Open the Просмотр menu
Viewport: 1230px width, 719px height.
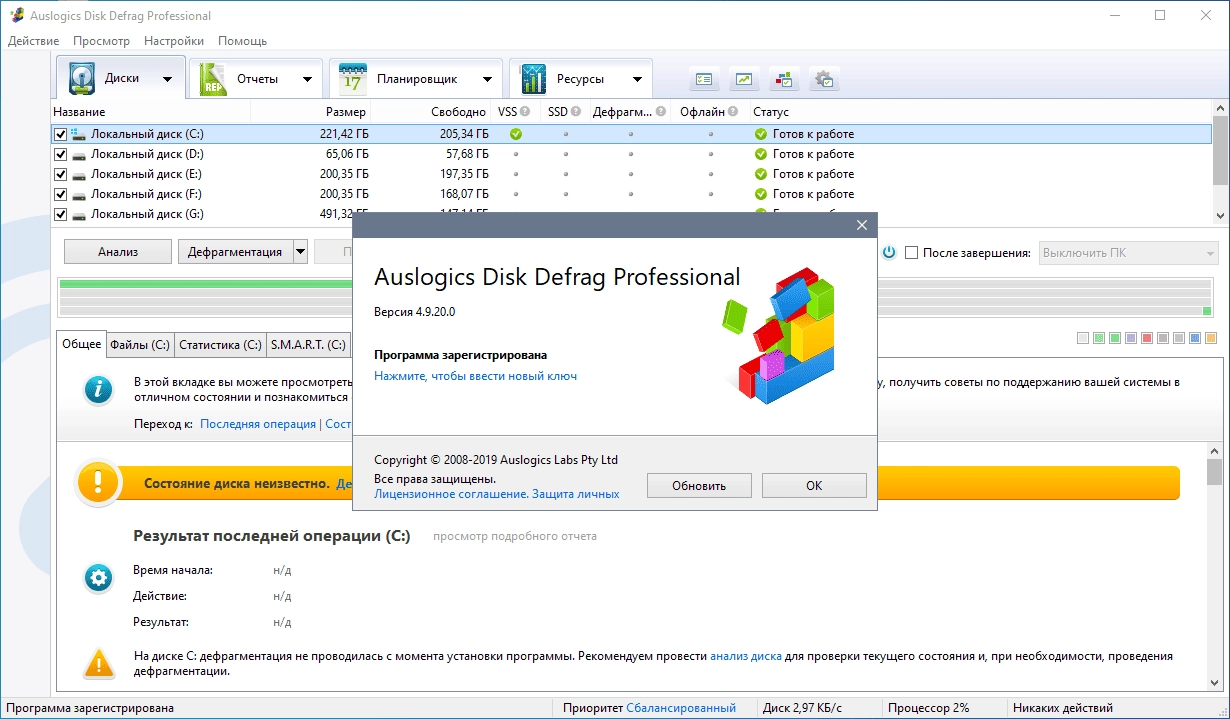click(101, 41)
